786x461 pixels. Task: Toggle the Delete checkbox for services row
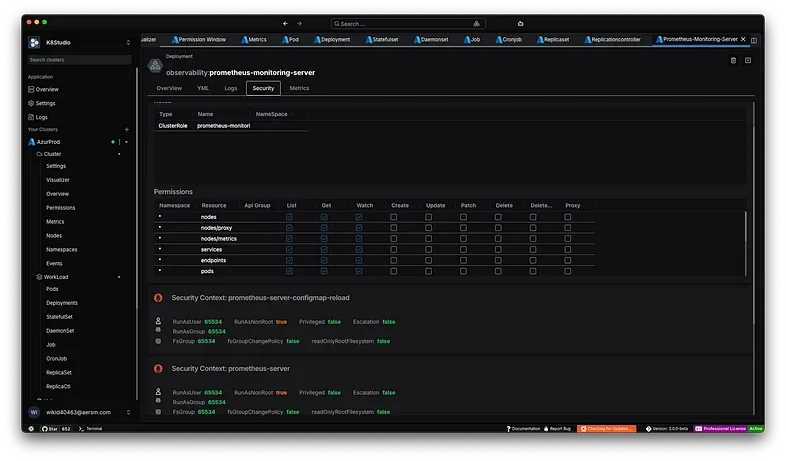(x=499, y=249)
